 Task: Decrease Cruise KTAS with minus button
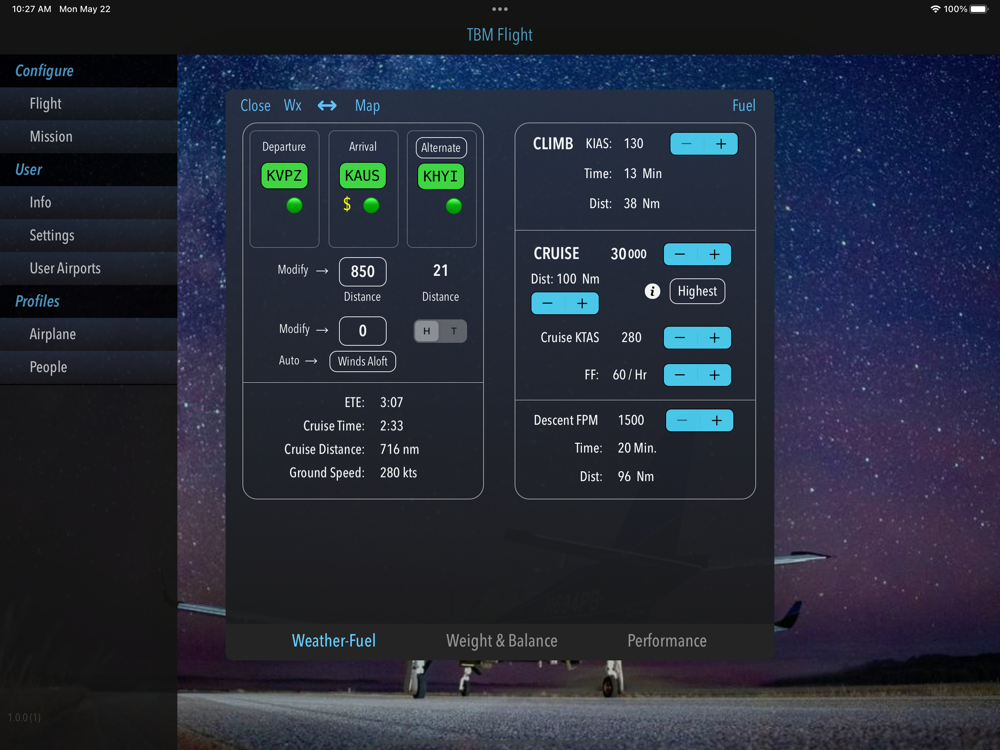click(680, 338)
